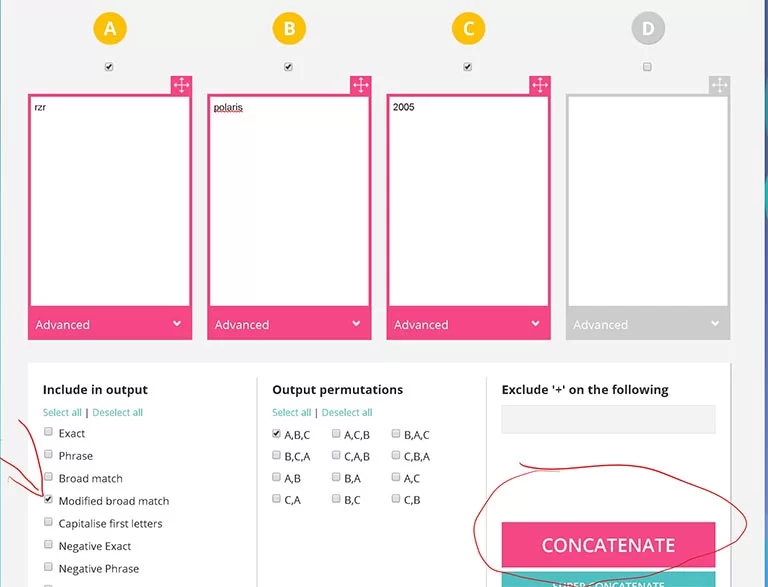Click Deselect all under Output permutations

pyautogui.click(x=346, y=412)
